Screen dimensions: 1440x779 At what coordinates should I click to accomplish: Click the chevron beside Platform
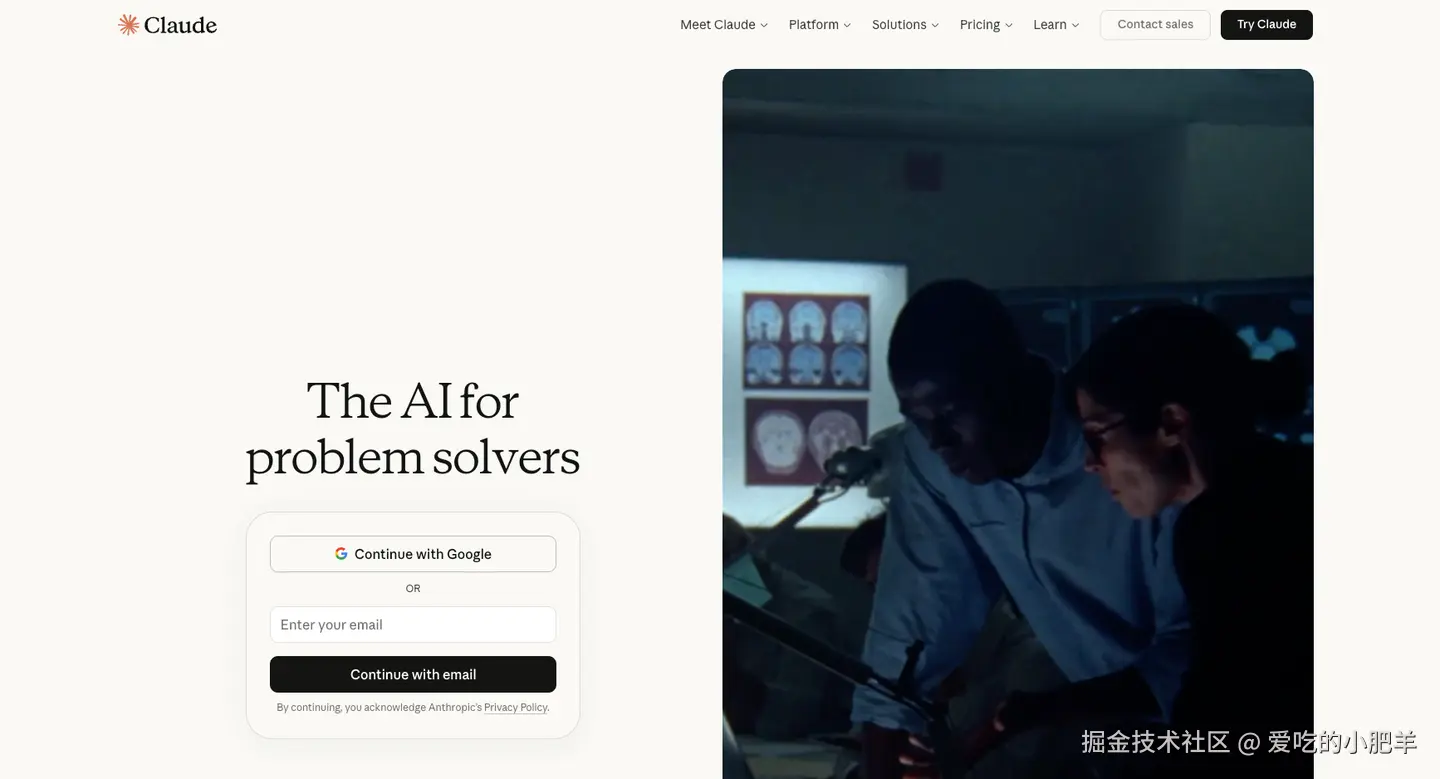(847, 25)
